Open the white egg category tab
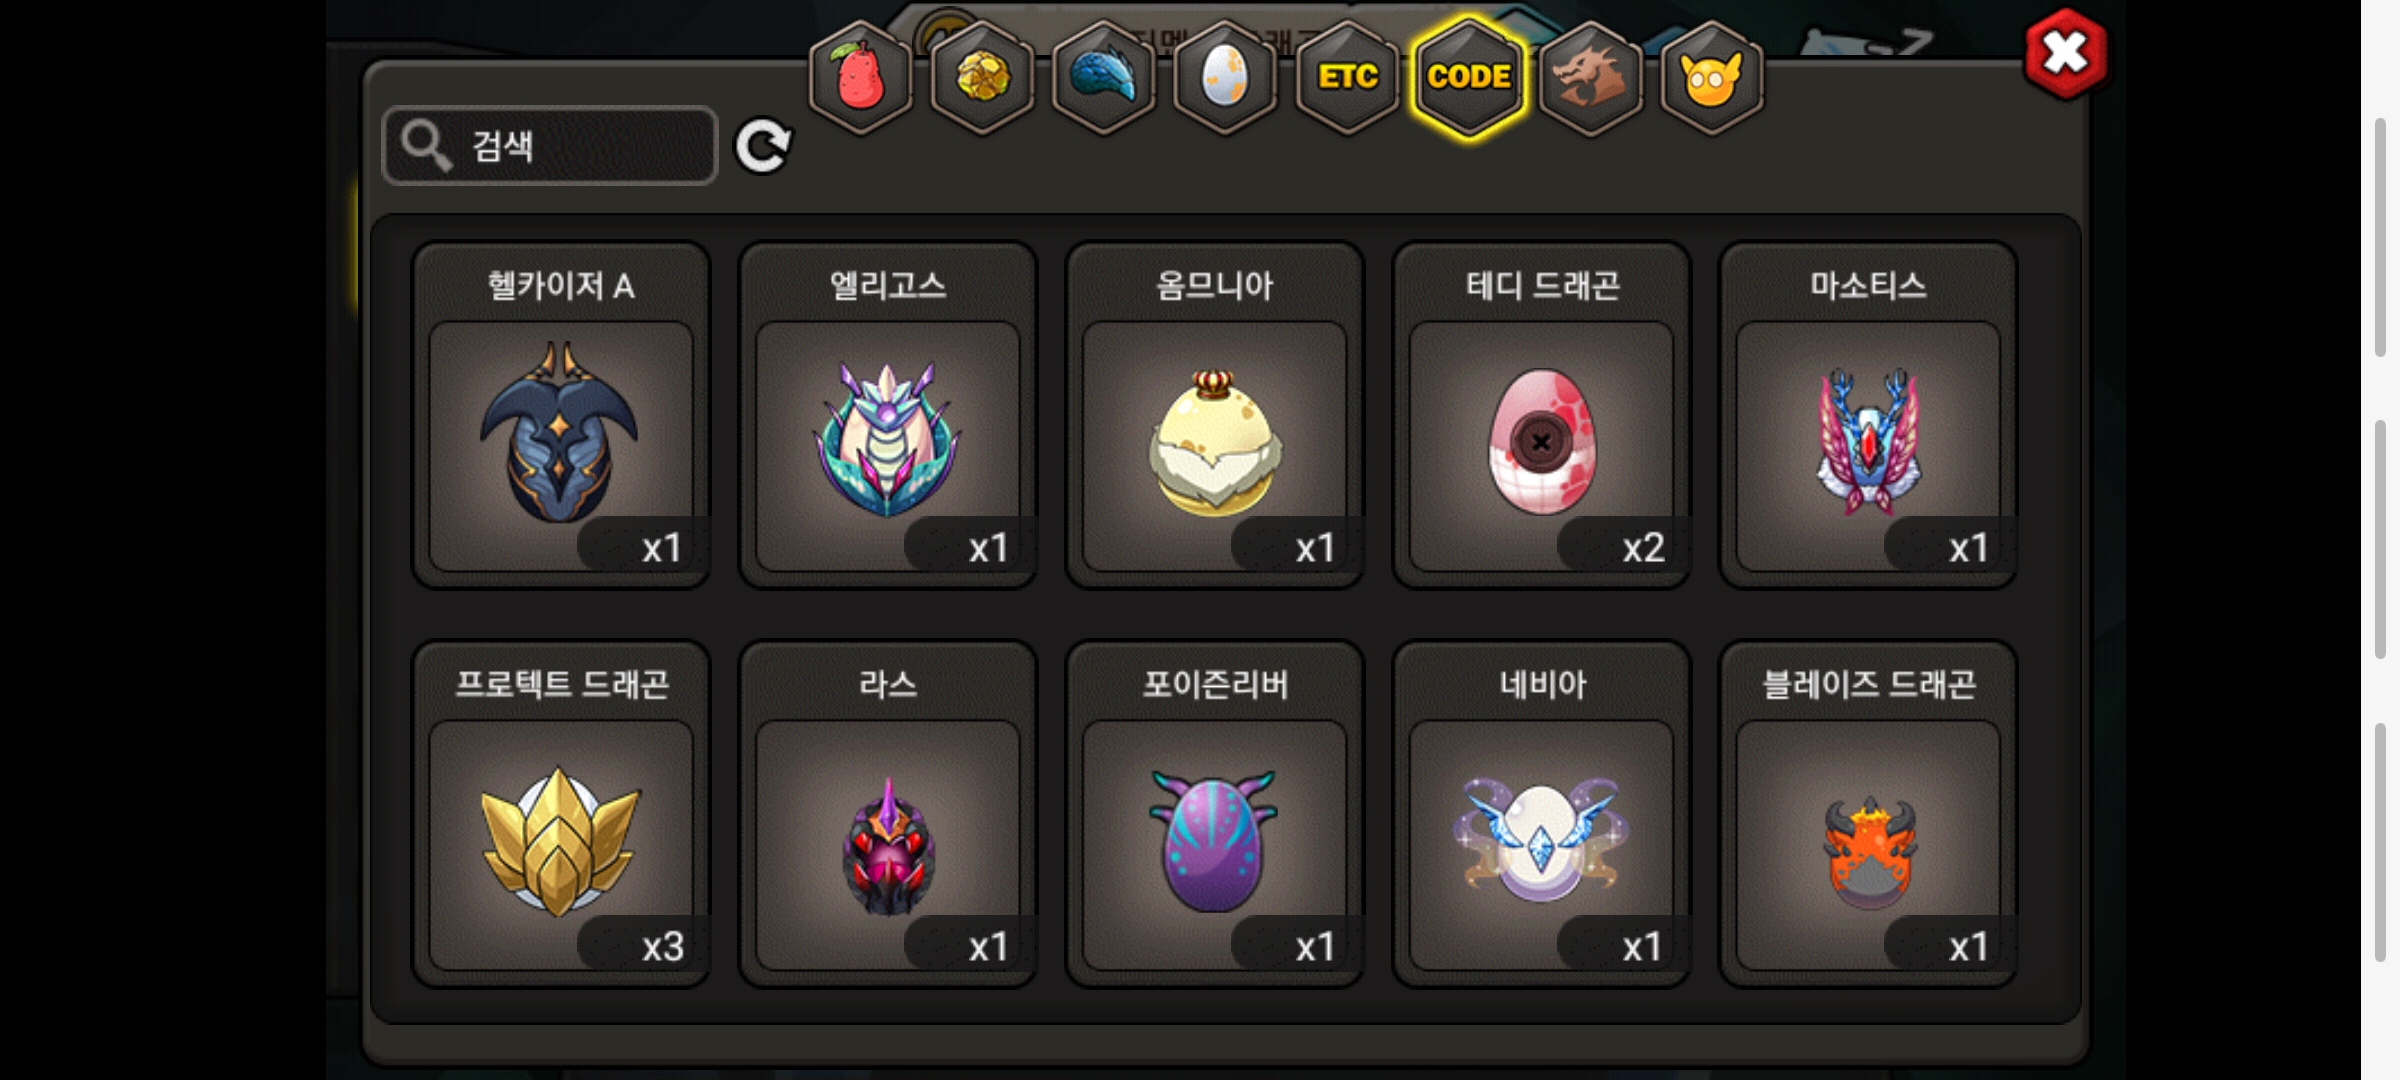The image size is (2400, 1080). point(1225,77)
